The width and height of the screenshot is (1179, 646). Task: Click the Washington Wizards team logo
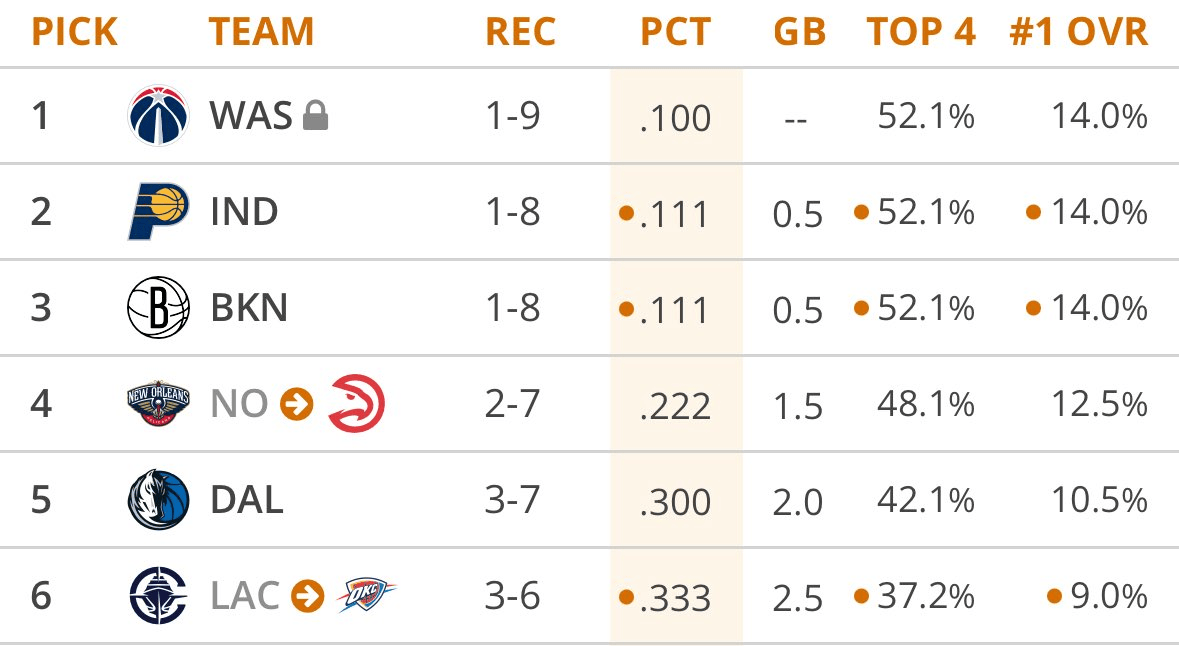point(158,116)
